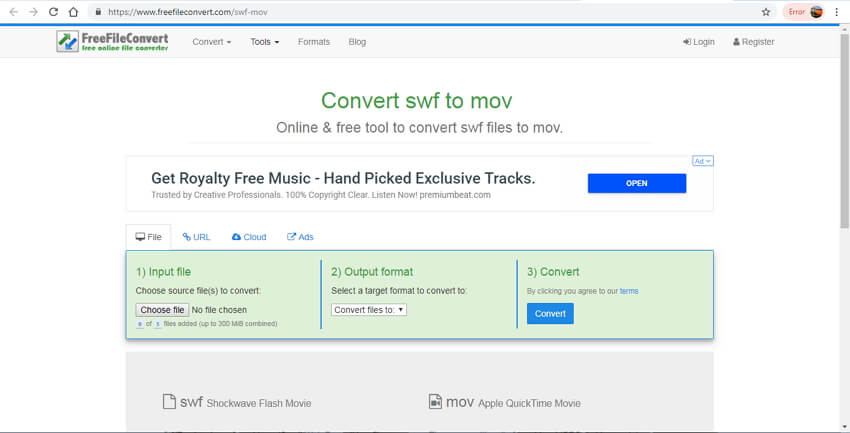Click the browser back arrow
The width and height of the screenshot is (850, 433).
click(13, 12)
